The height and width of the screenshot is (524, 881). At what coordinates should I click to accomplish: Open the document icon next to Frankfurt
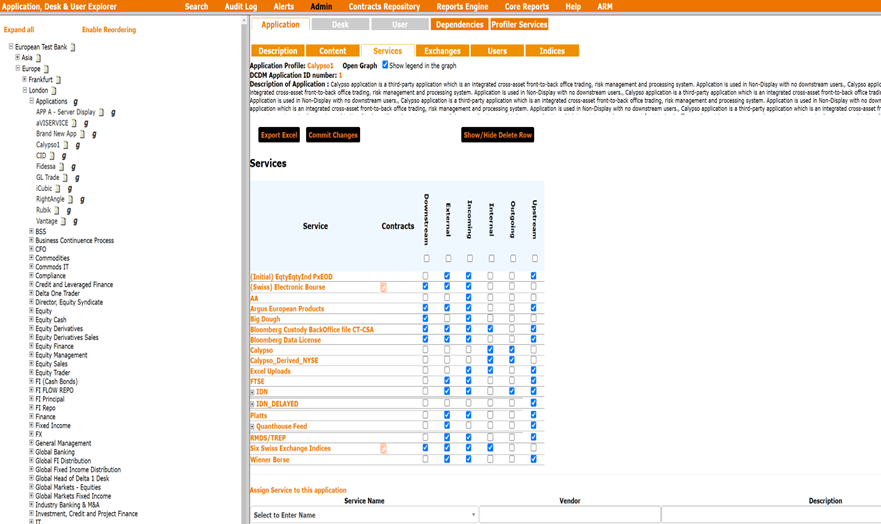coord(58,80)
